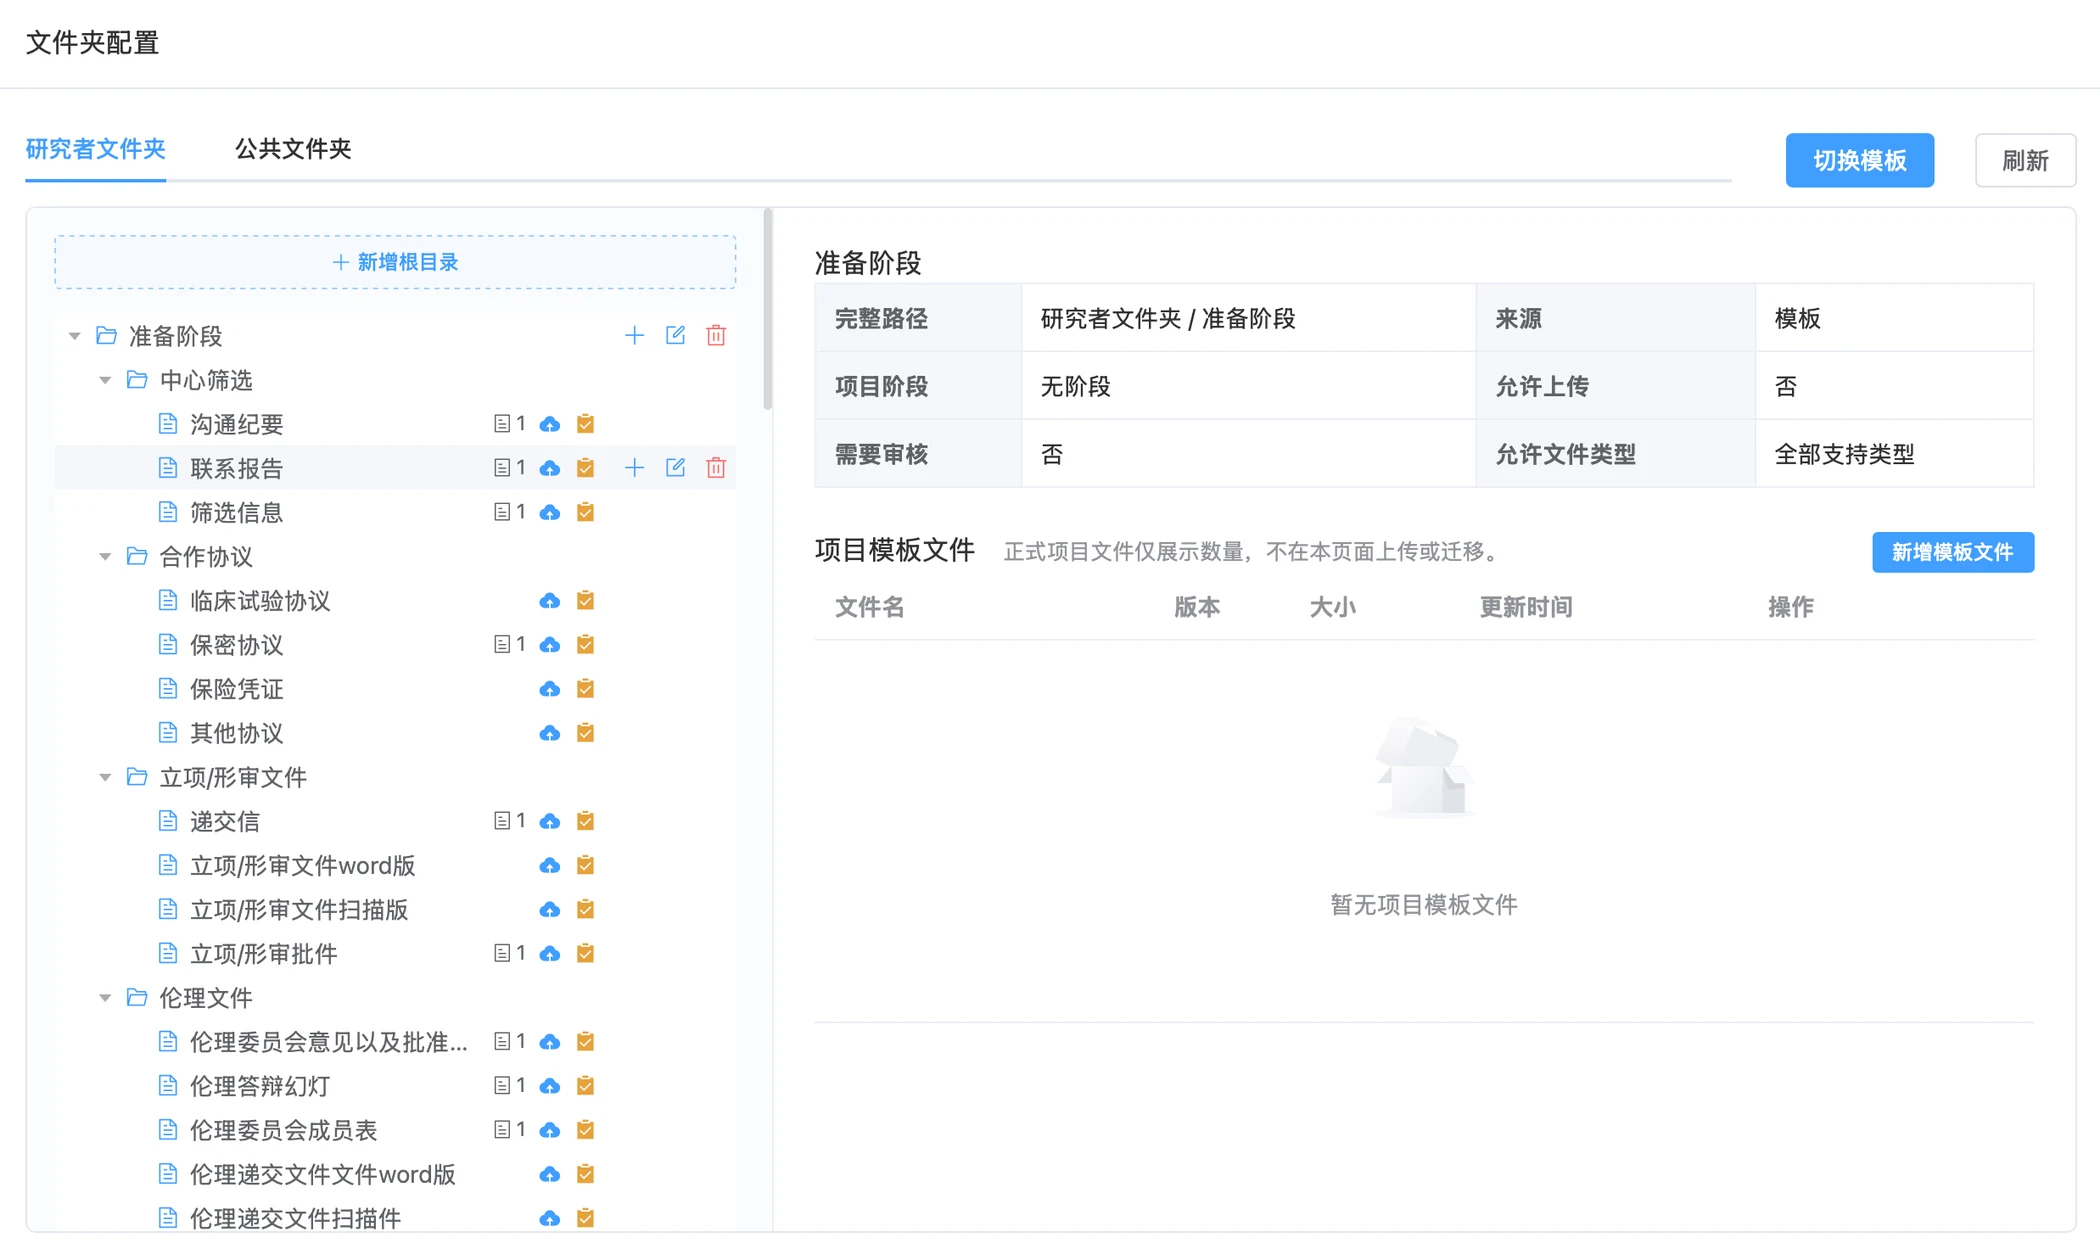2100x1260 pixels.
Task: Click the 文件名 column header
Action: 870,607
